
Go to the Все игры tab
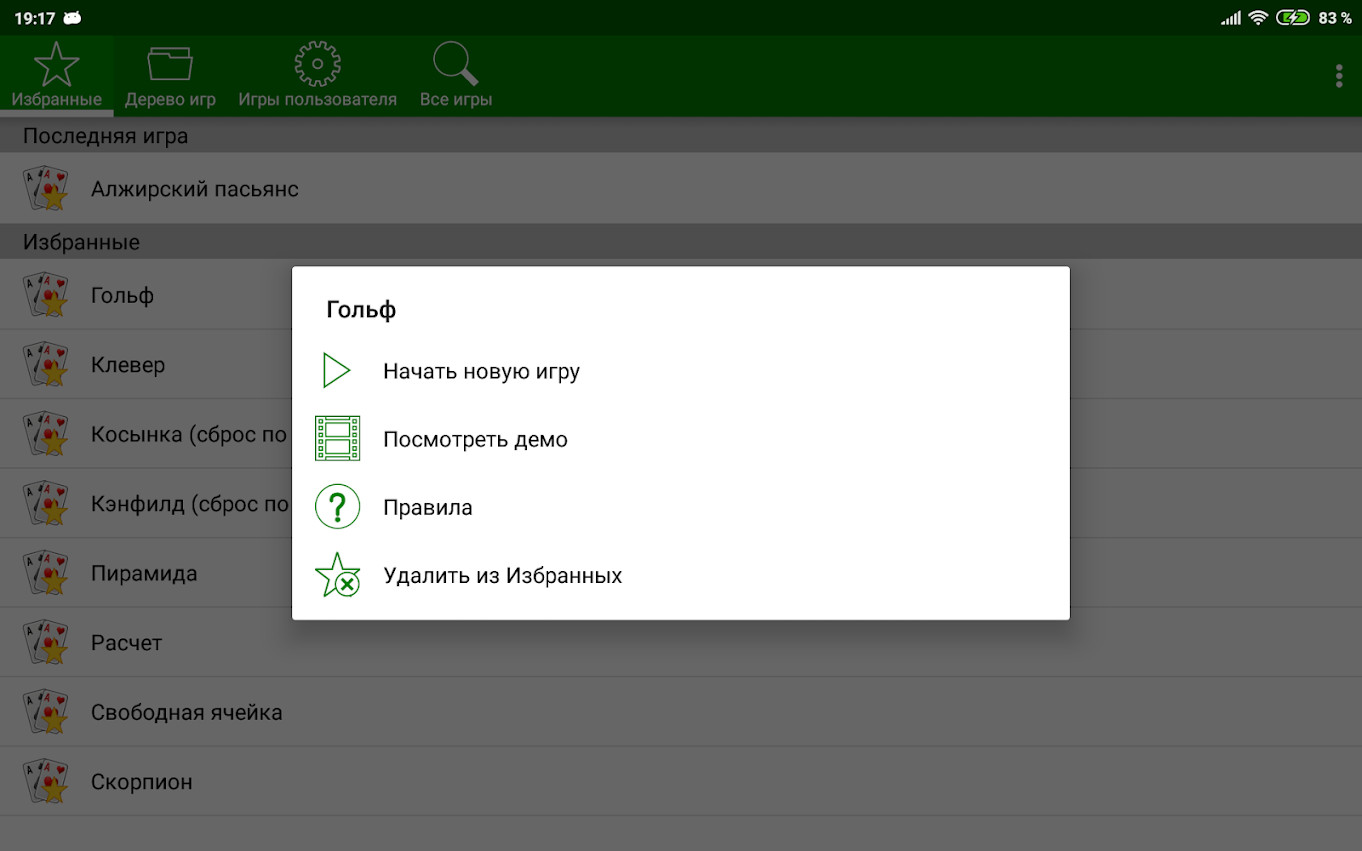point(456,76)
